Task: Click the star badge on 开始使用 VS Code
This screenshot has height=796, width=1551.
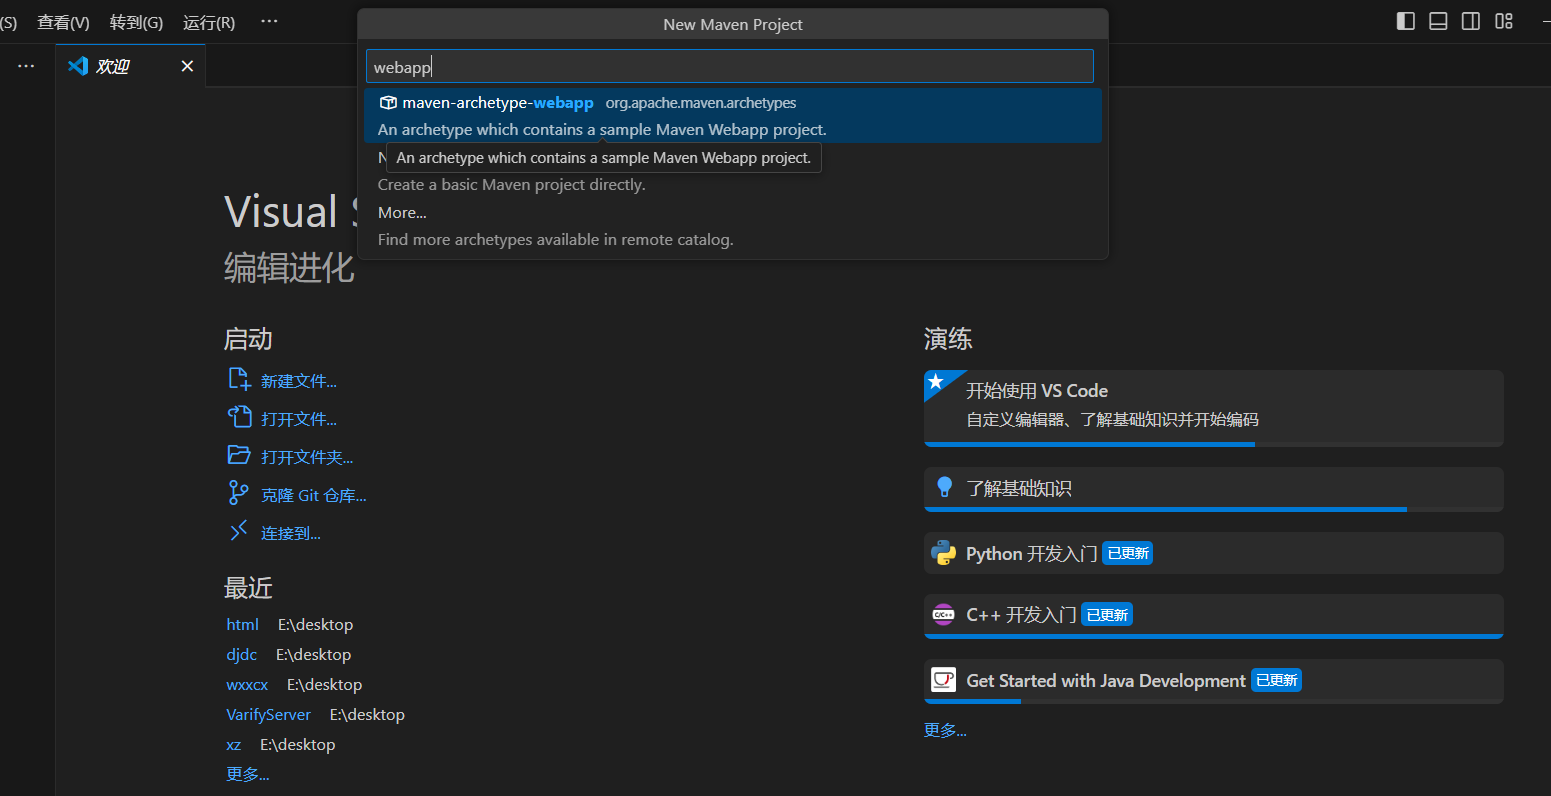Action: pyautogui.click(x=936, y=382)
